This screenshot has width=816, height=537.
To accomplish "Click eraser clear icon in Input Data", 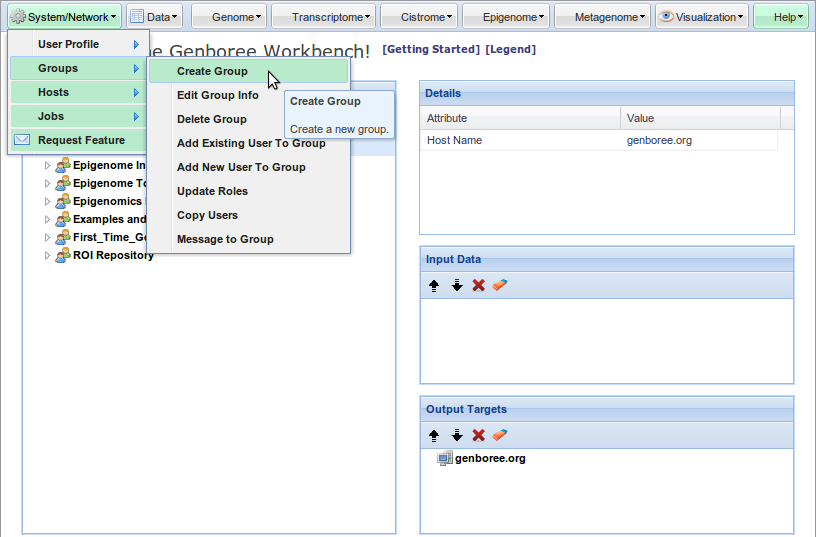I will 501,285.
